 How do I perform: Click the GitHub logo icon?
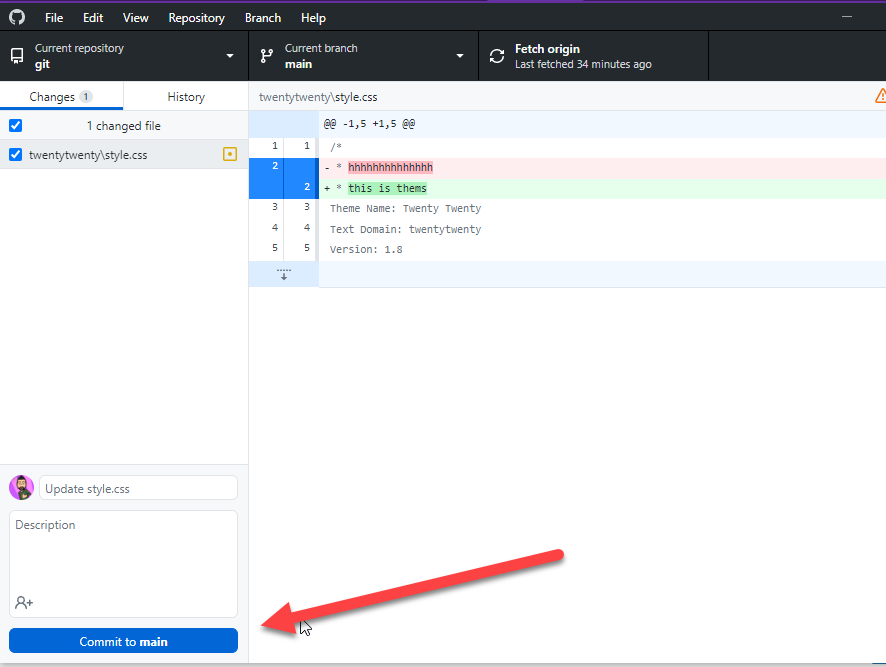tap(17, 18)
